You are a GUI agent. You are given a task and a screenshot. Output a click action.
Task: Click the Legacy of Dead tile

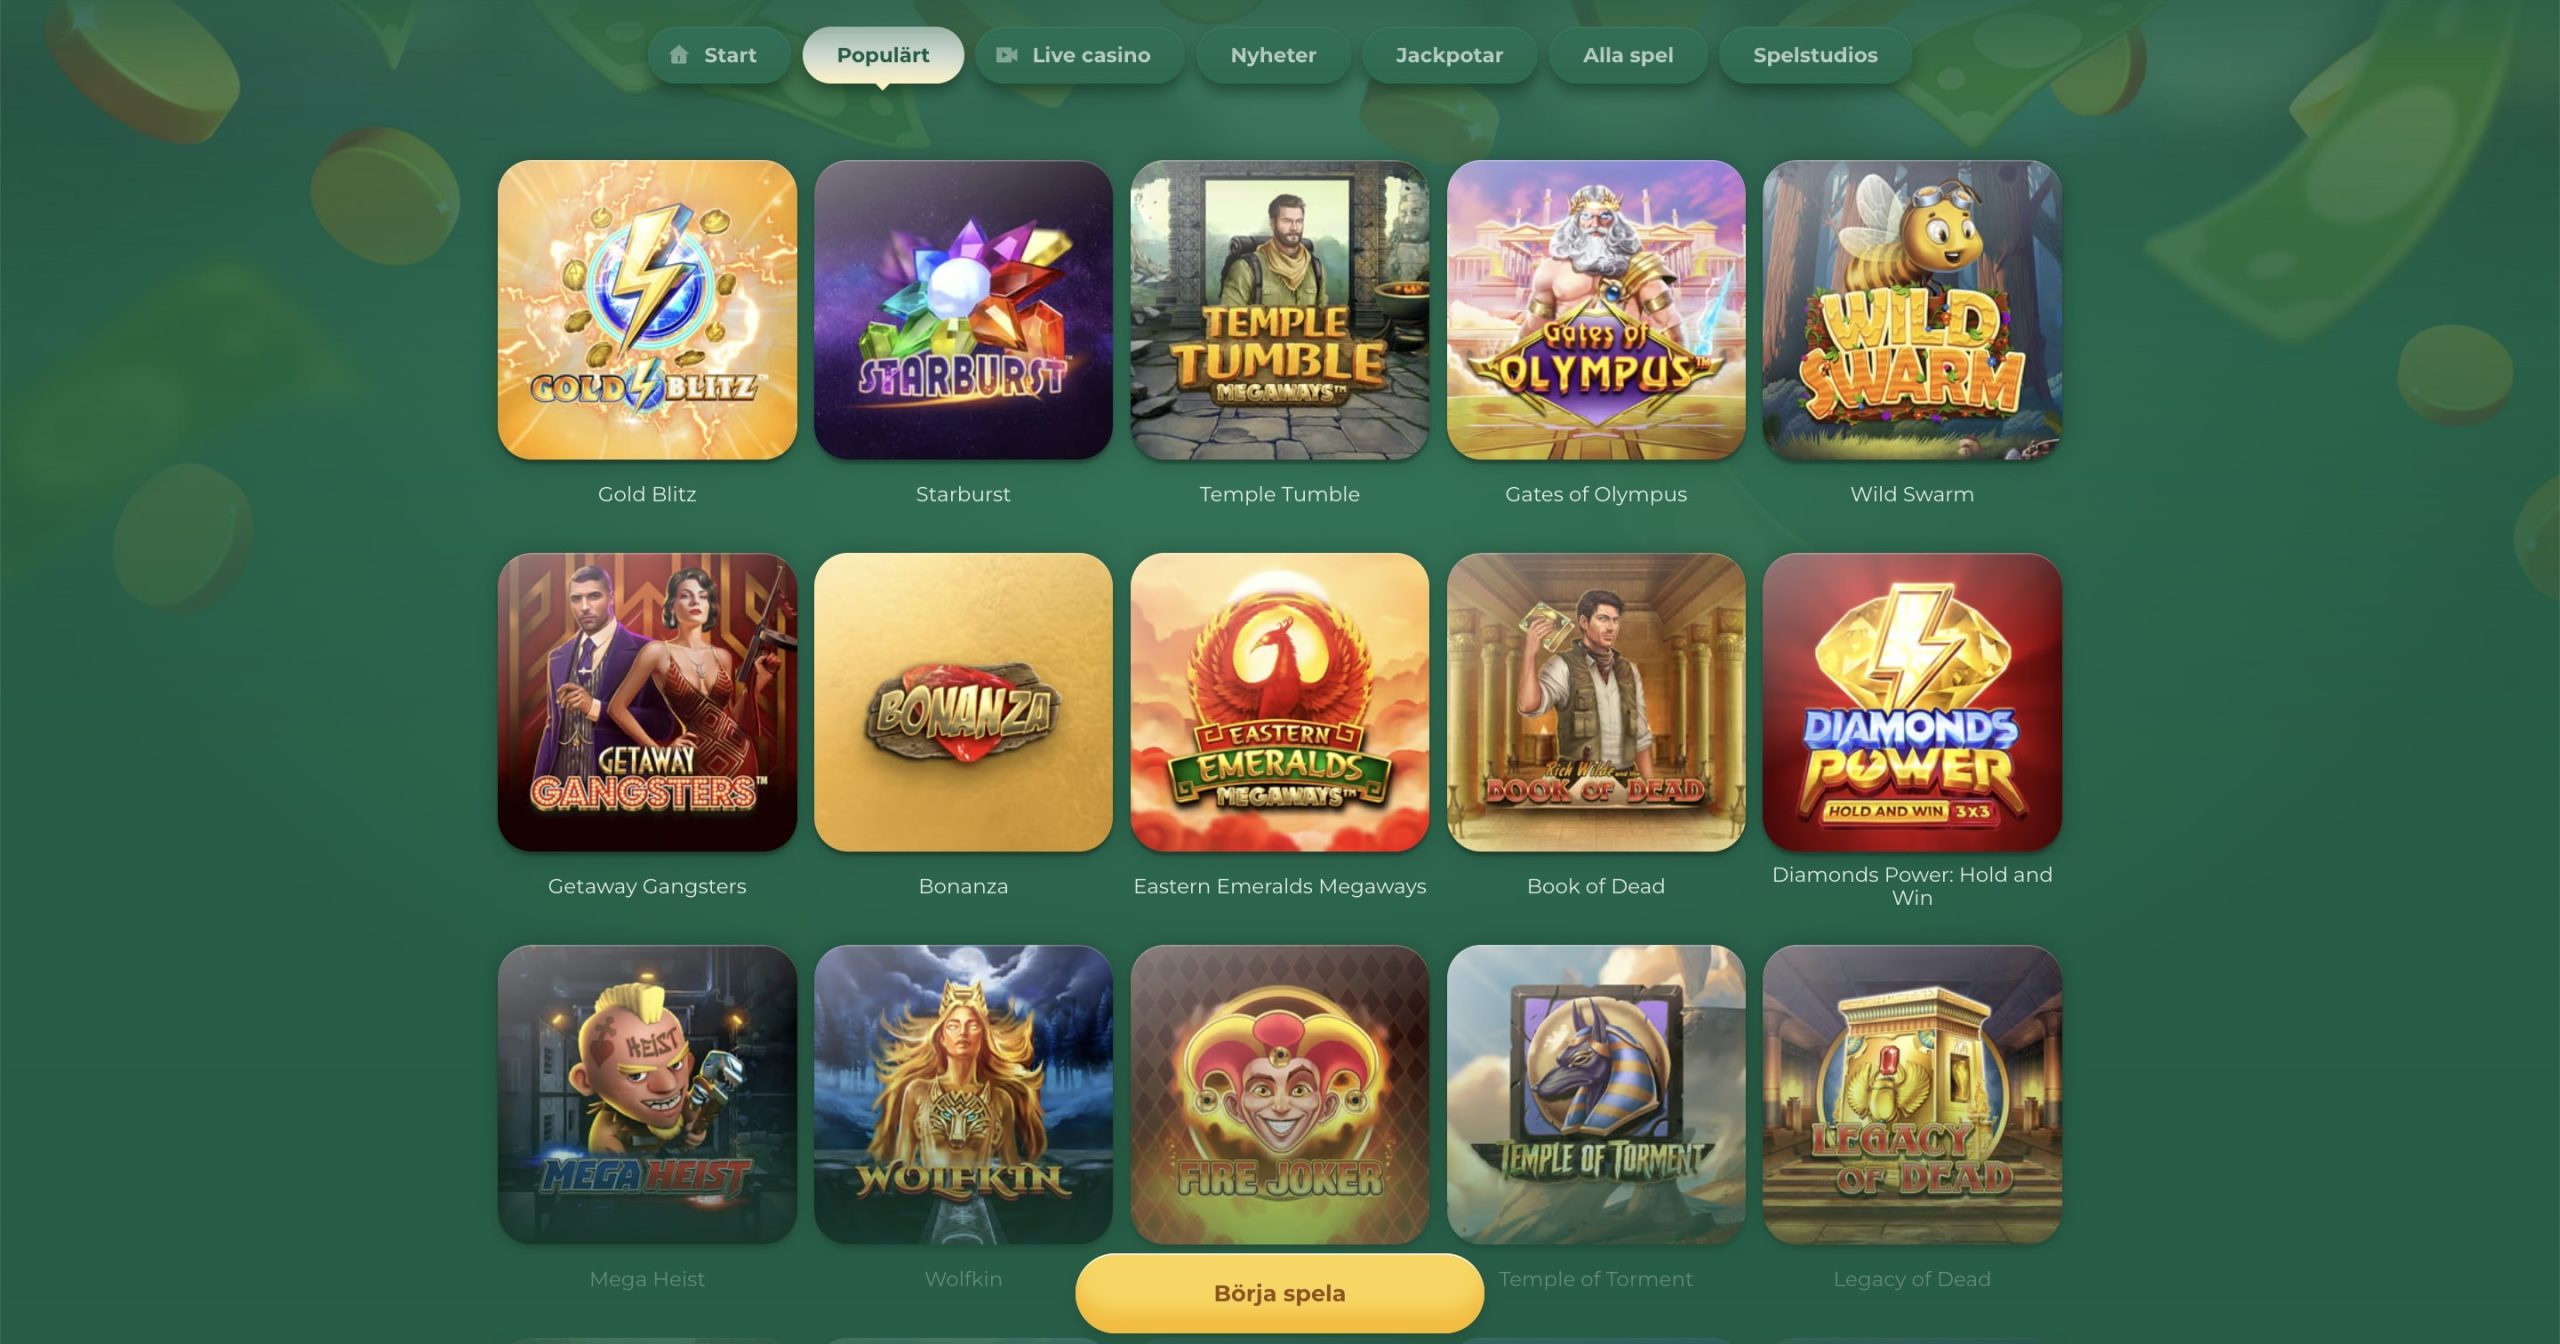coord(1912,1095)
